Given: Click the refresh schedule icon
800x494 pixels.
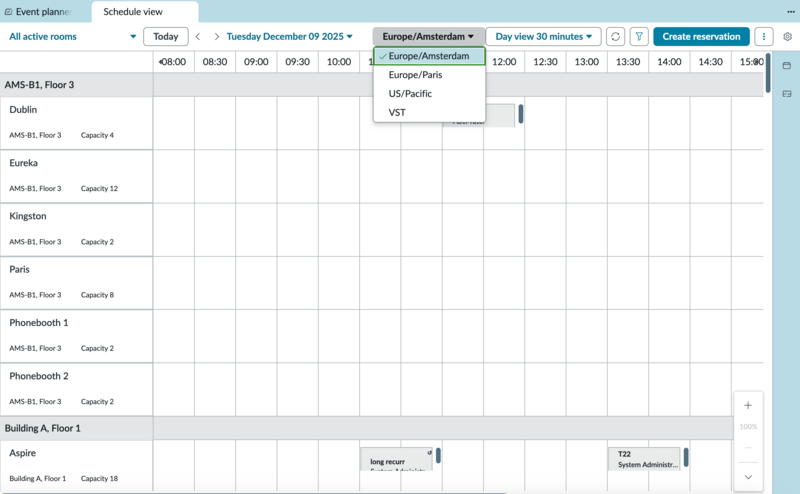Looking at the screenshot, I should point(615,37).
